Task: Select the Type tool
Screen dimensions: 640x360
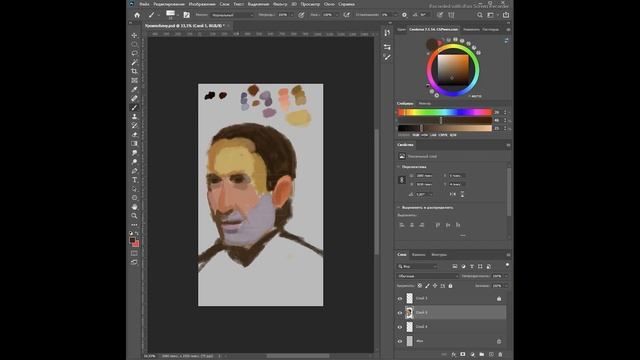Action: point(134,180)
